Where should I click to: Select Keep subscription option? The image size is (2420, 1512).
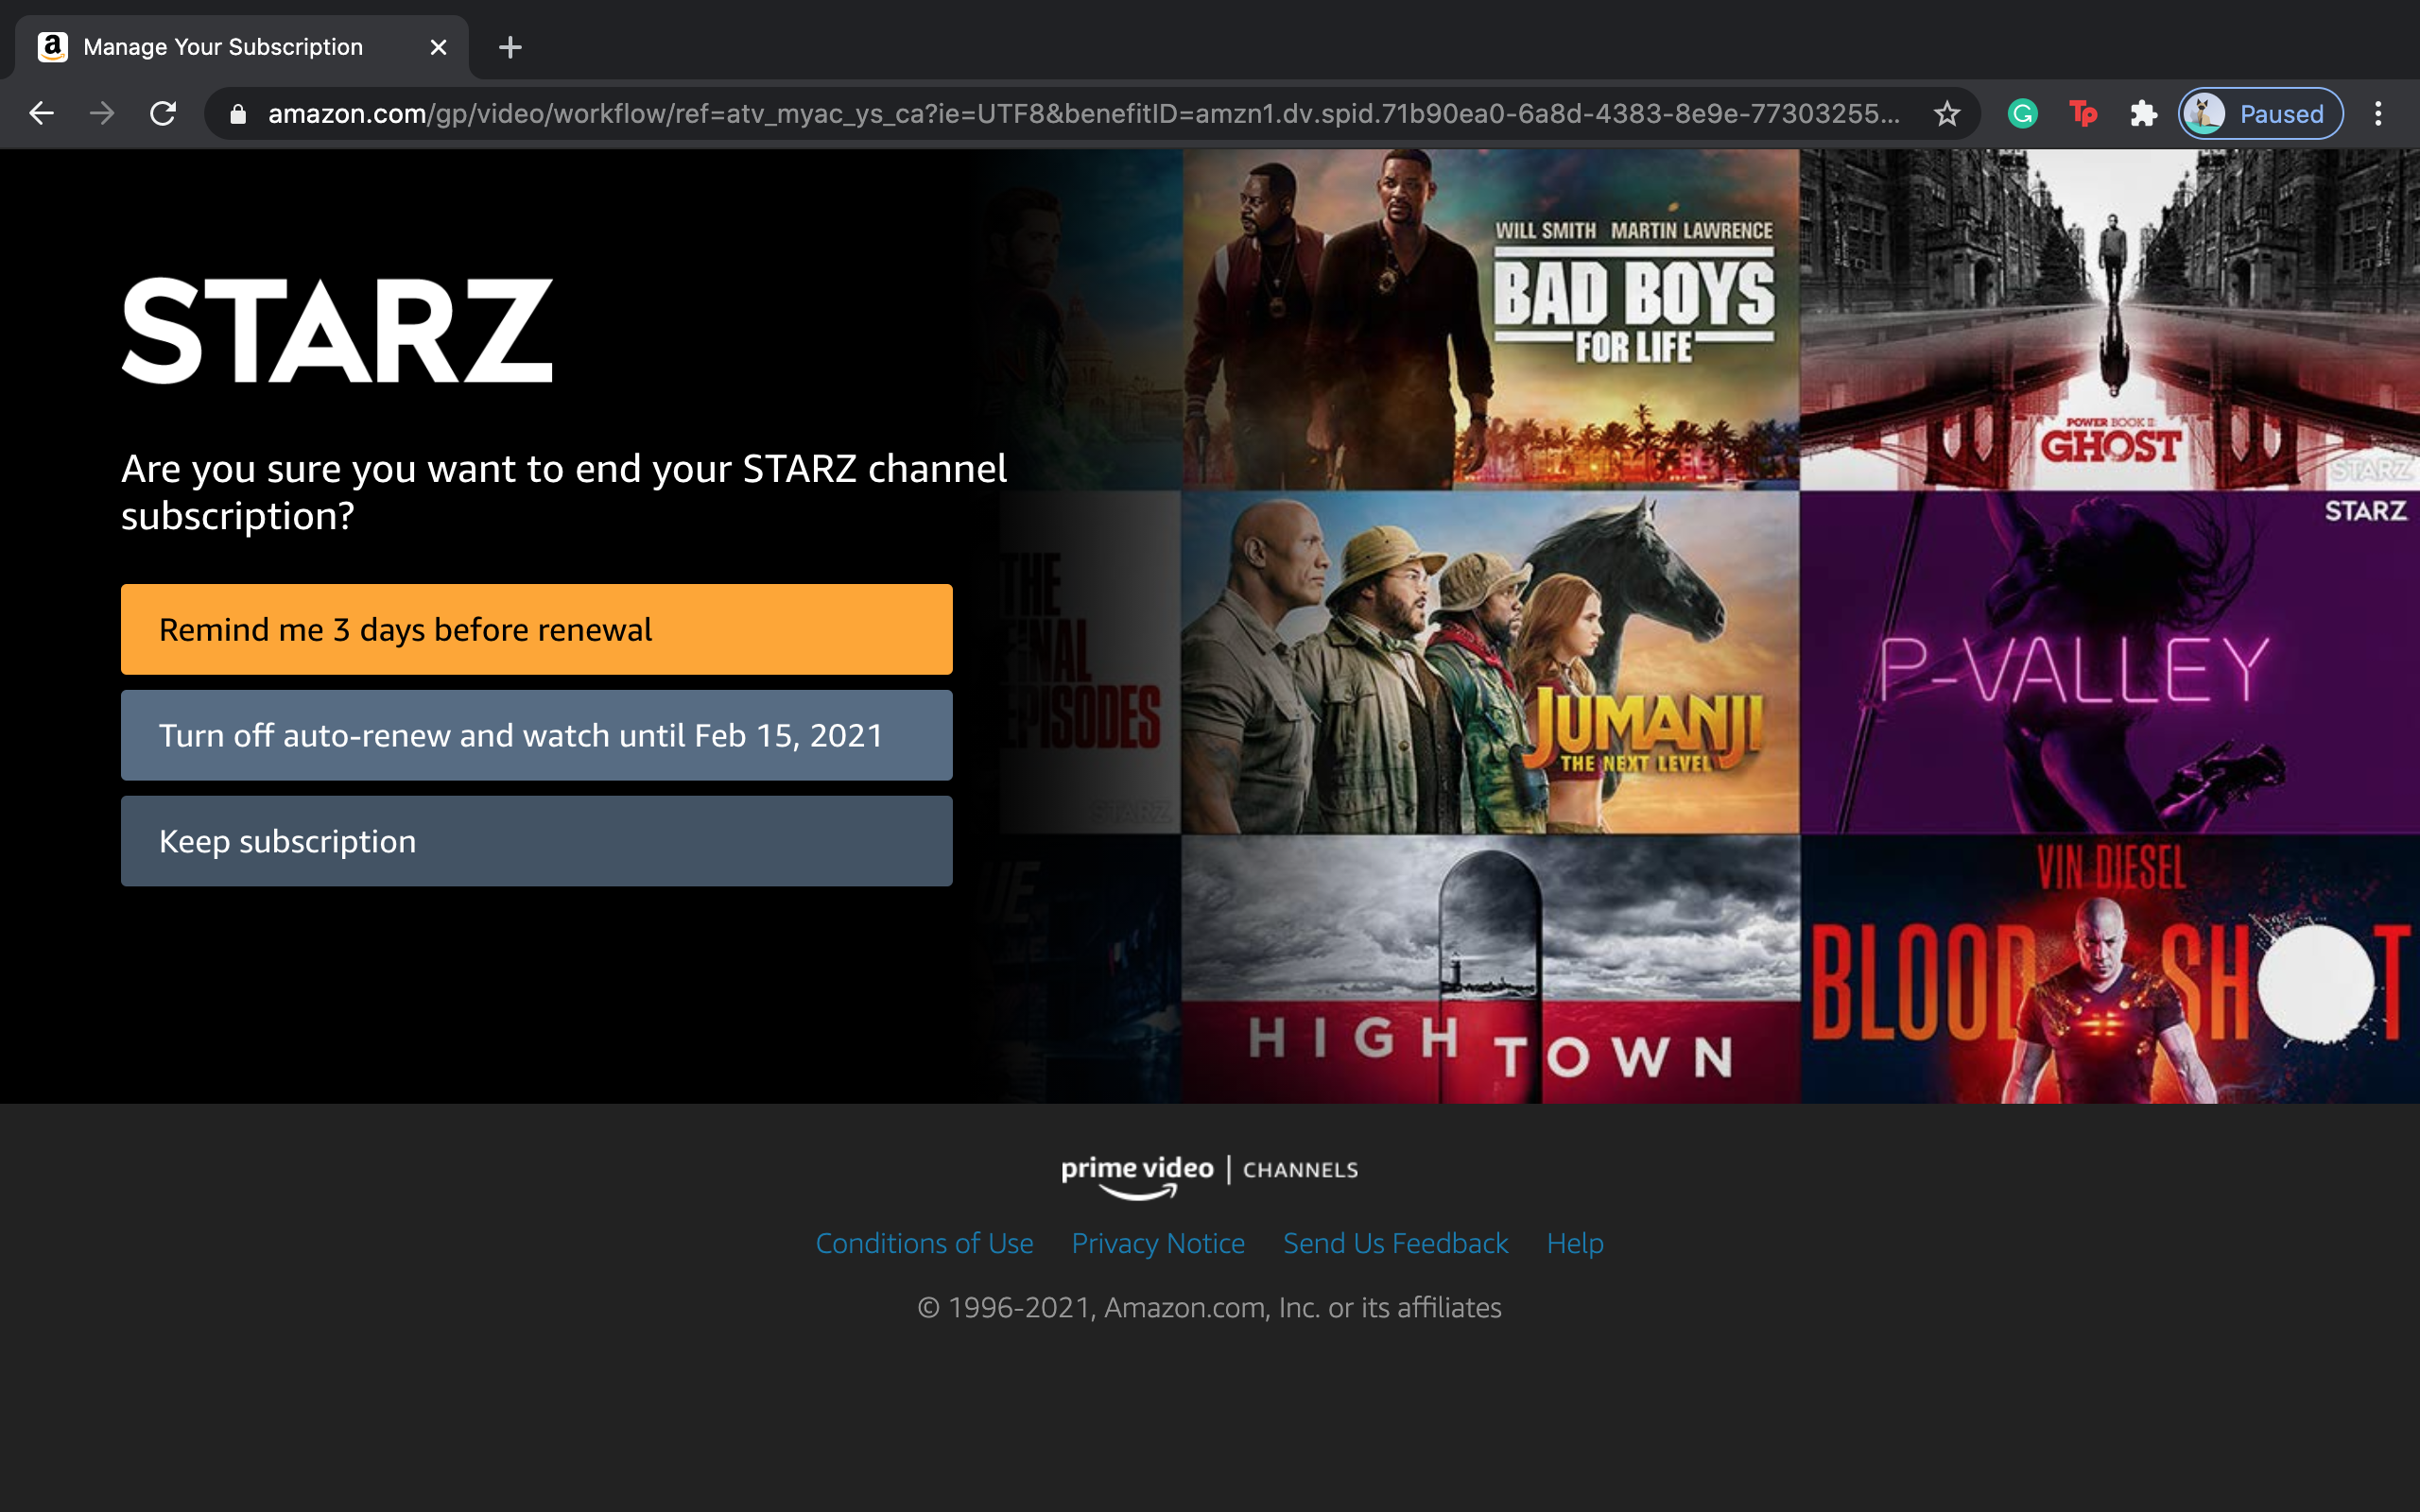click(537, 839)
